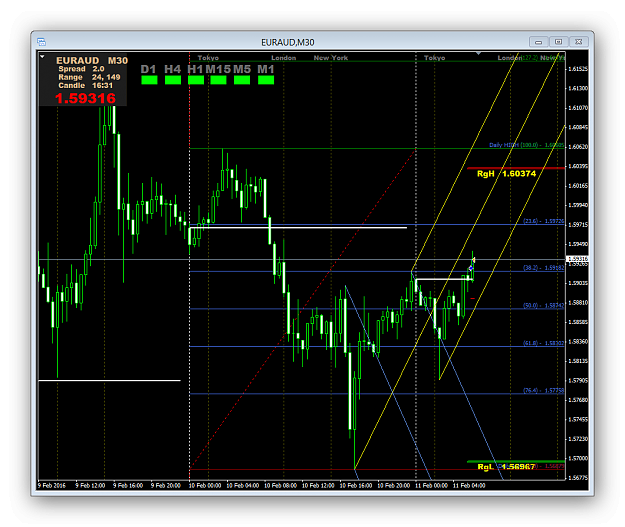Screen dimensions: 625x527
Task: Click the small arrow beside EURAUD info panel
Action: click(x=42, y=57)
